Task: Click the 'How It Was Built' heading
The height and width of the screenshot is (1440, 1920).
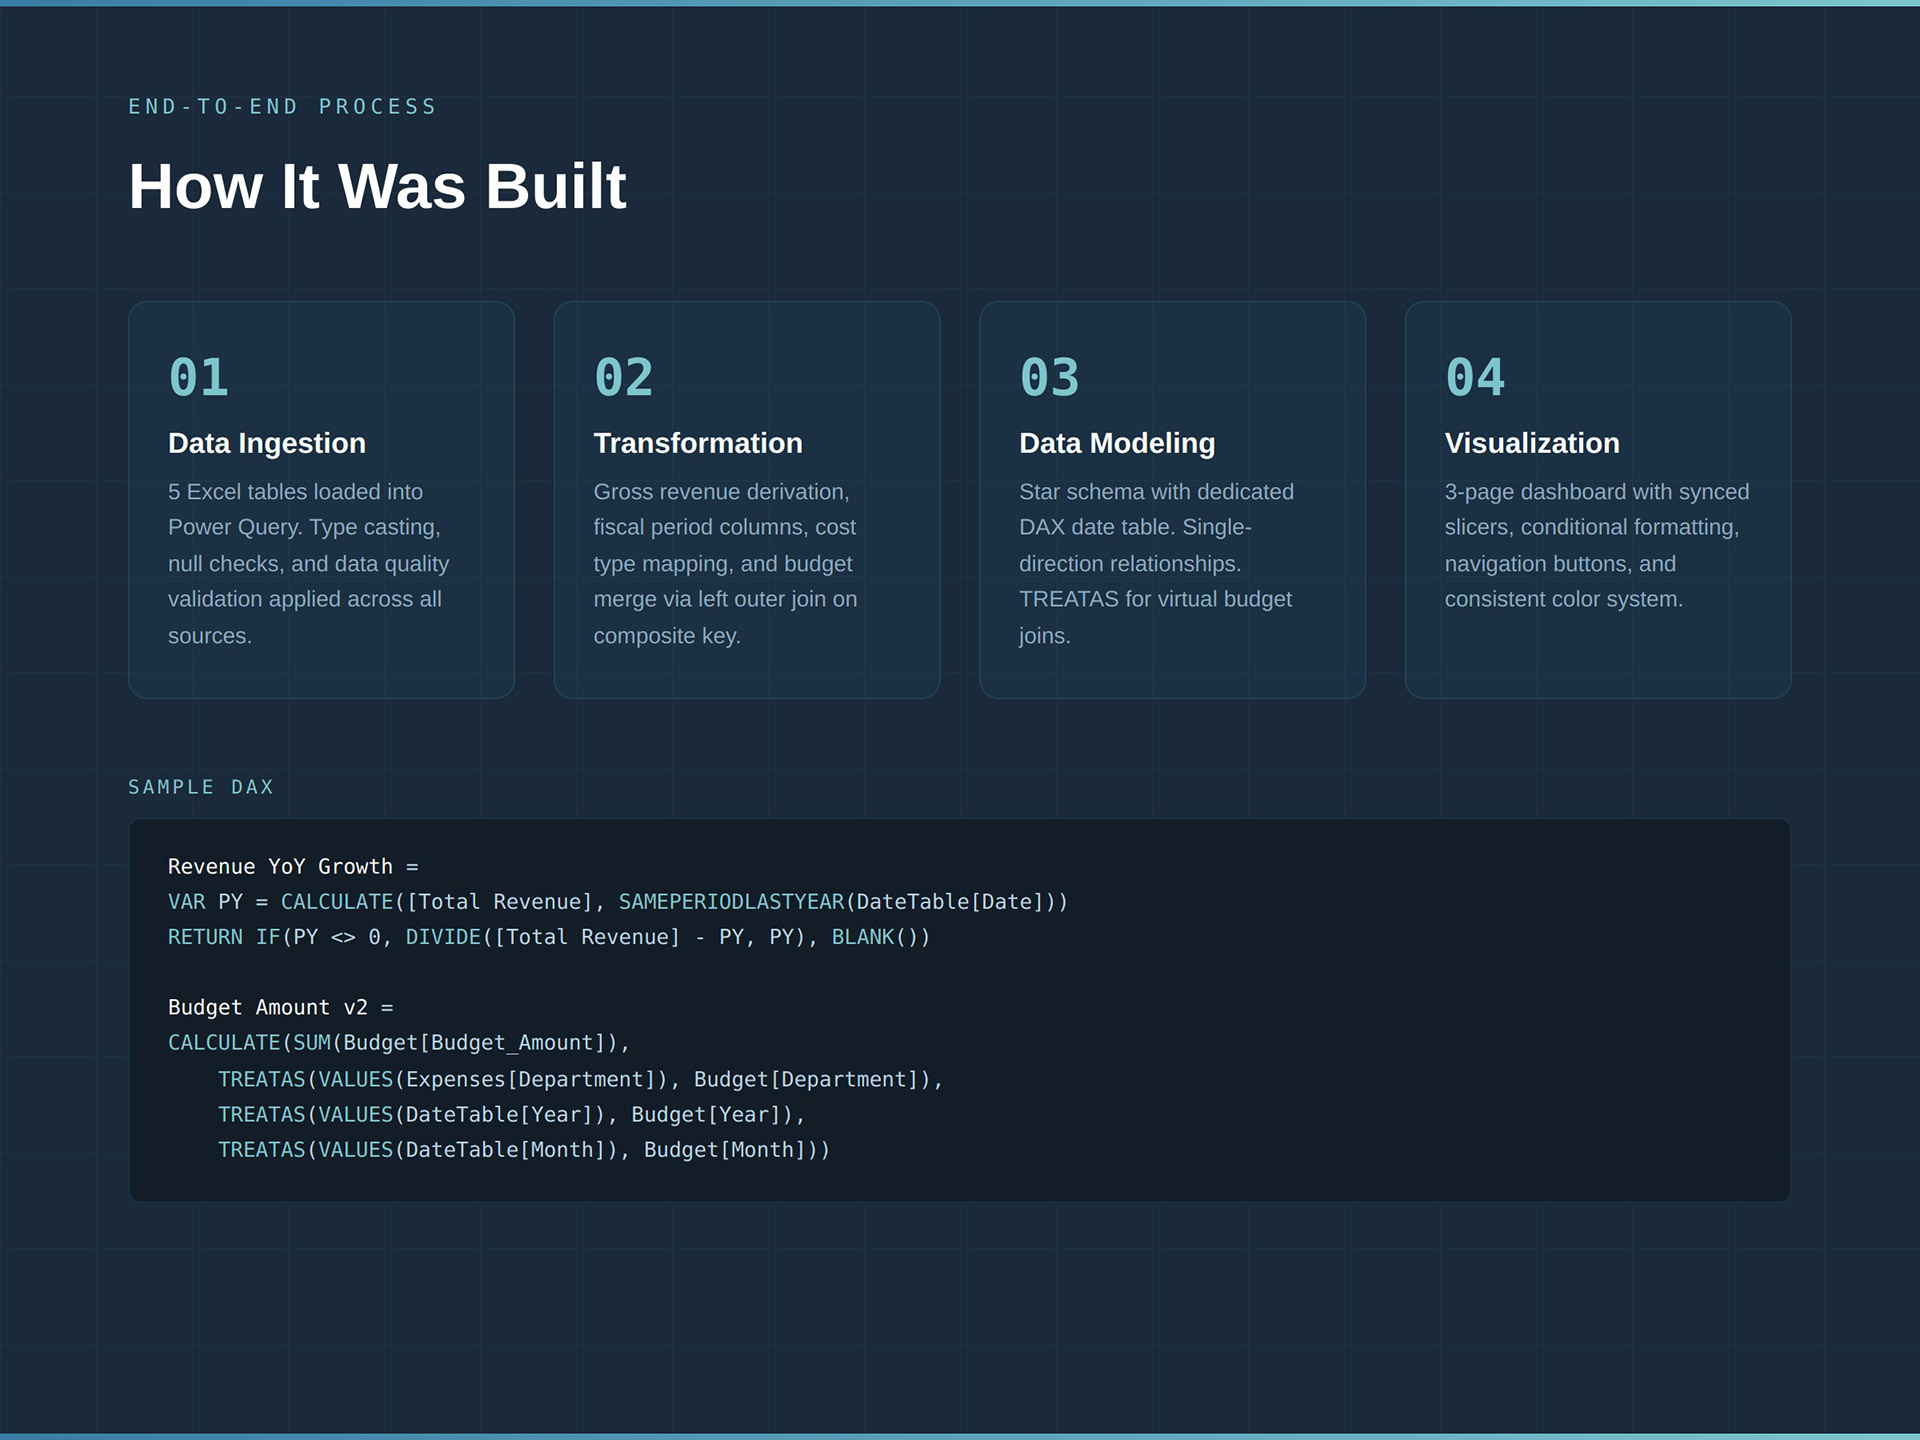Action: pyautogui.click(x=377, y=187)
